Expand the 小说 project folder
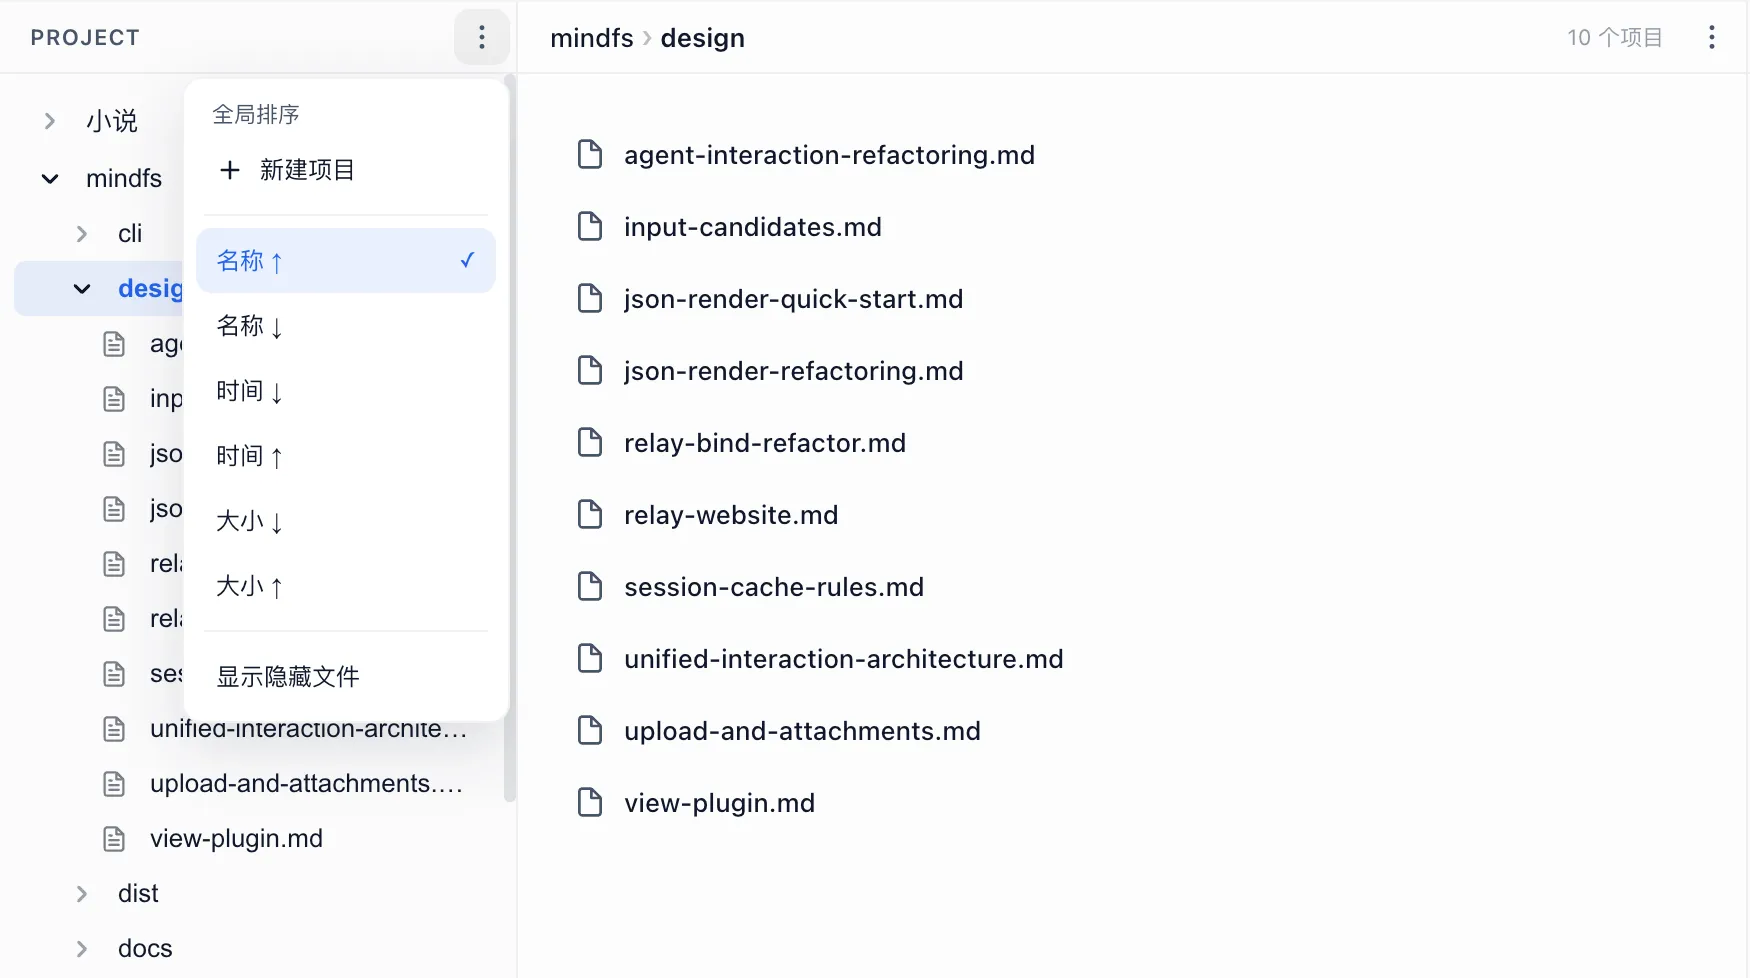1750x978 pixels. click(50, 122)
